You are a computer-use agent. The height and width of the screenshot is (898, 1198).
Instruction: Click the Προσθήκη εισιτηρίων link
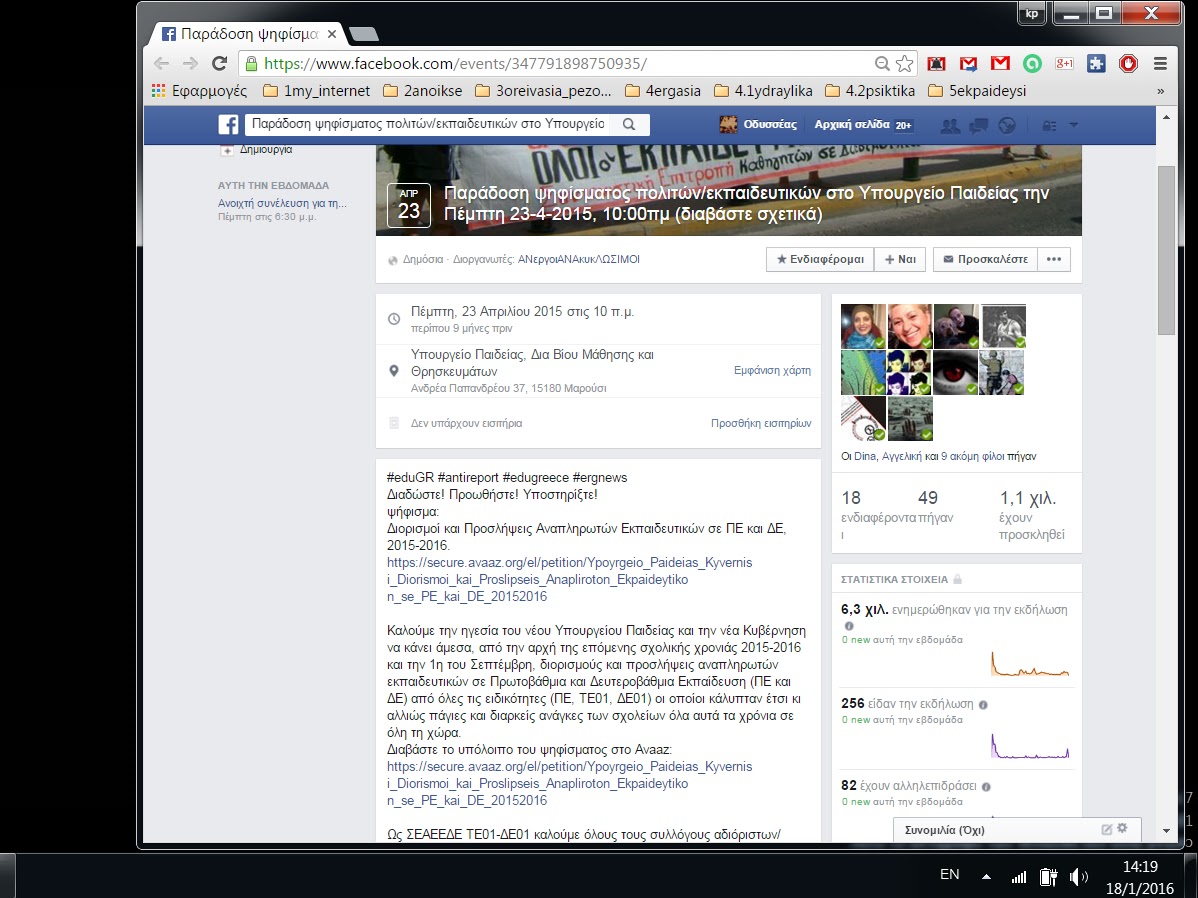point(761,423)
